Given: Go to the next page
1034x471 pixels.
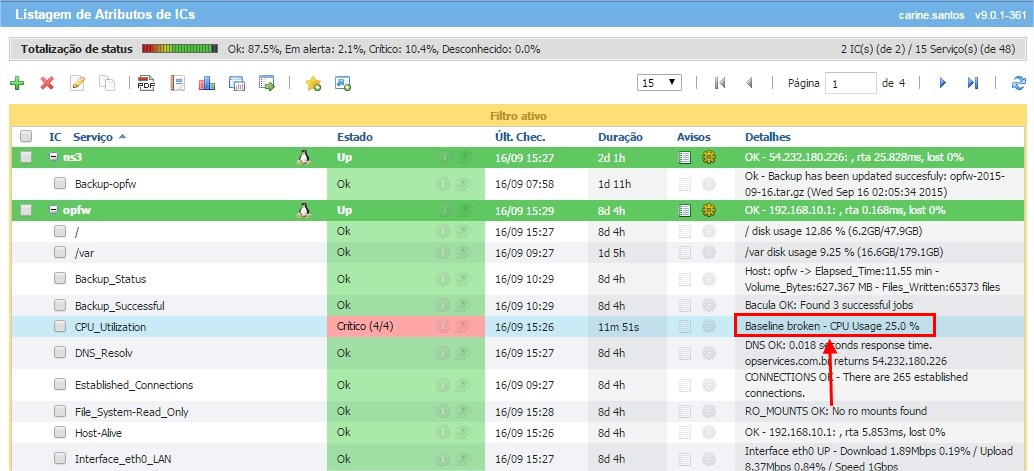Looking at the screenshot, I should coord(942,83).
